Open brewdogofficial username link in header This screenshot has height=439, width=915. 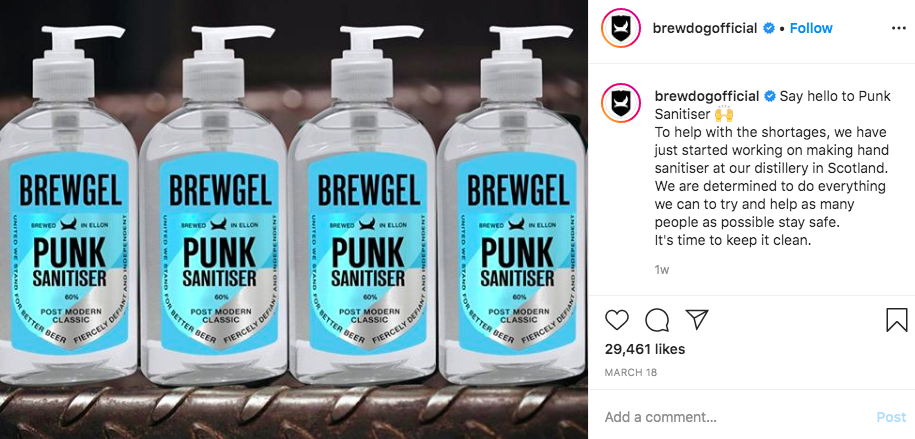(705, 28)
